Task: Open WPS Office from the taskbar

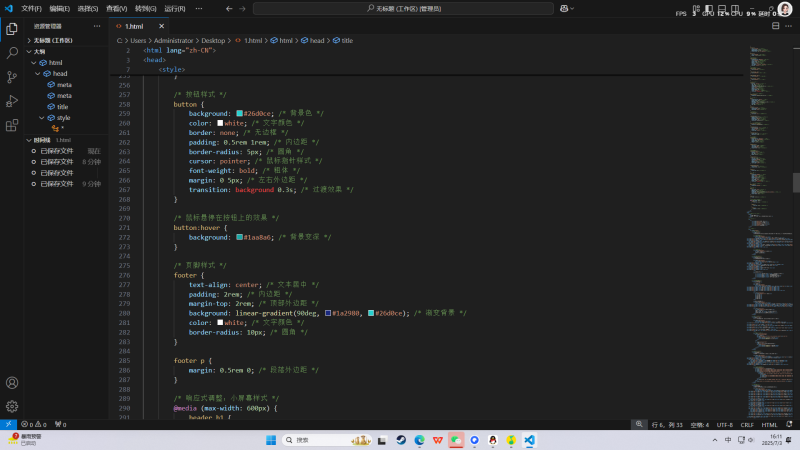Action: coord(438,440)
